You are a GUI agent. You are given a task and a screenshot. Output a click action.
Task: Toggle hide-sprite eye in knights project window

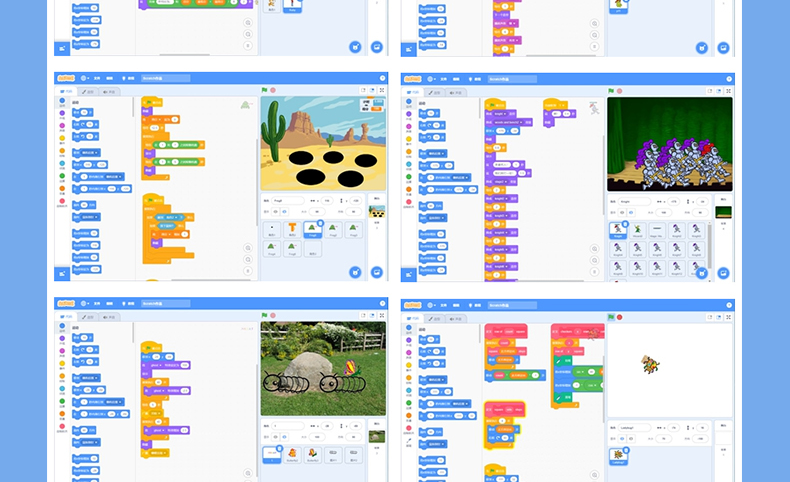(631, 213)
